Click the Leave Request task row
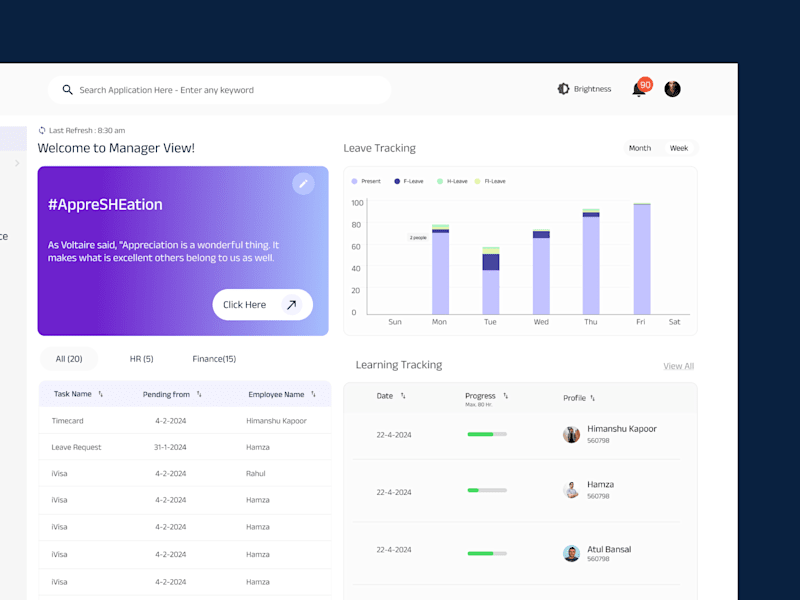 [x=185, y=447]
